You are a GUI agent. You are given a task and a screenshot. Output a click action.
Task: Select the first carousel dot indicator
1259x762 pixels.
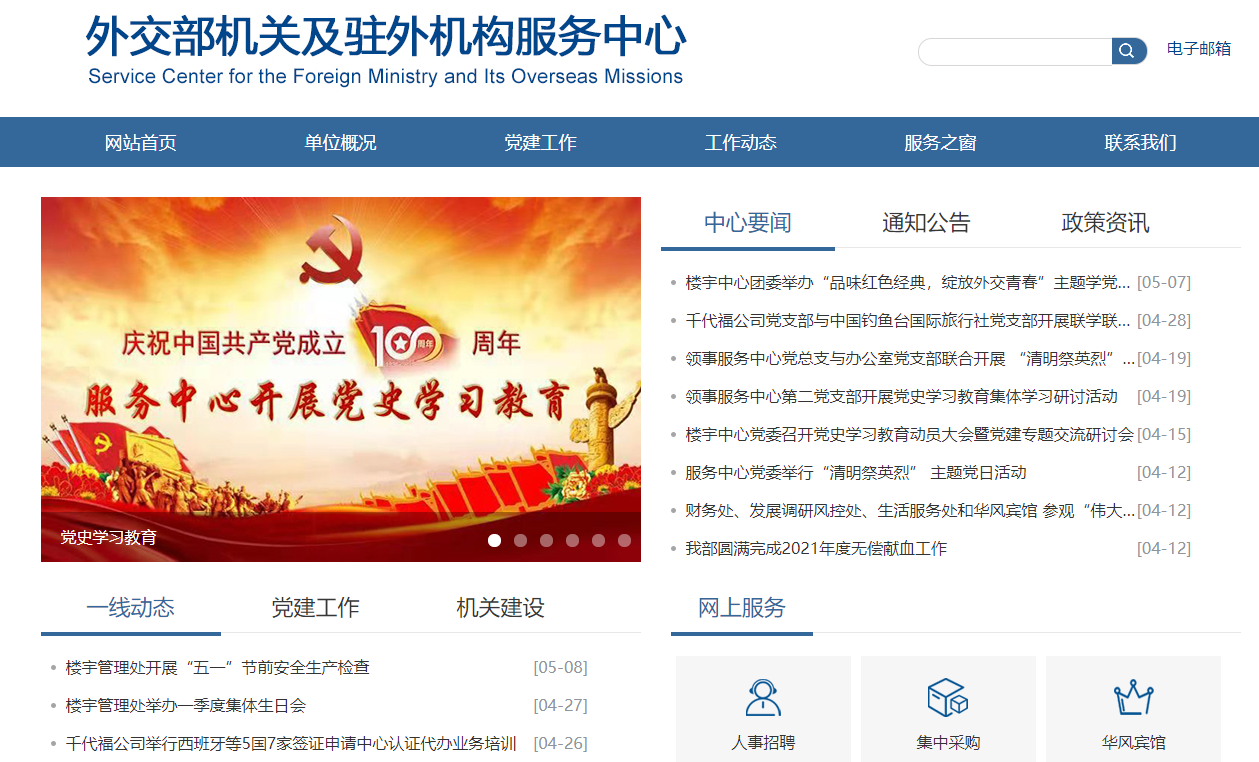494,540
